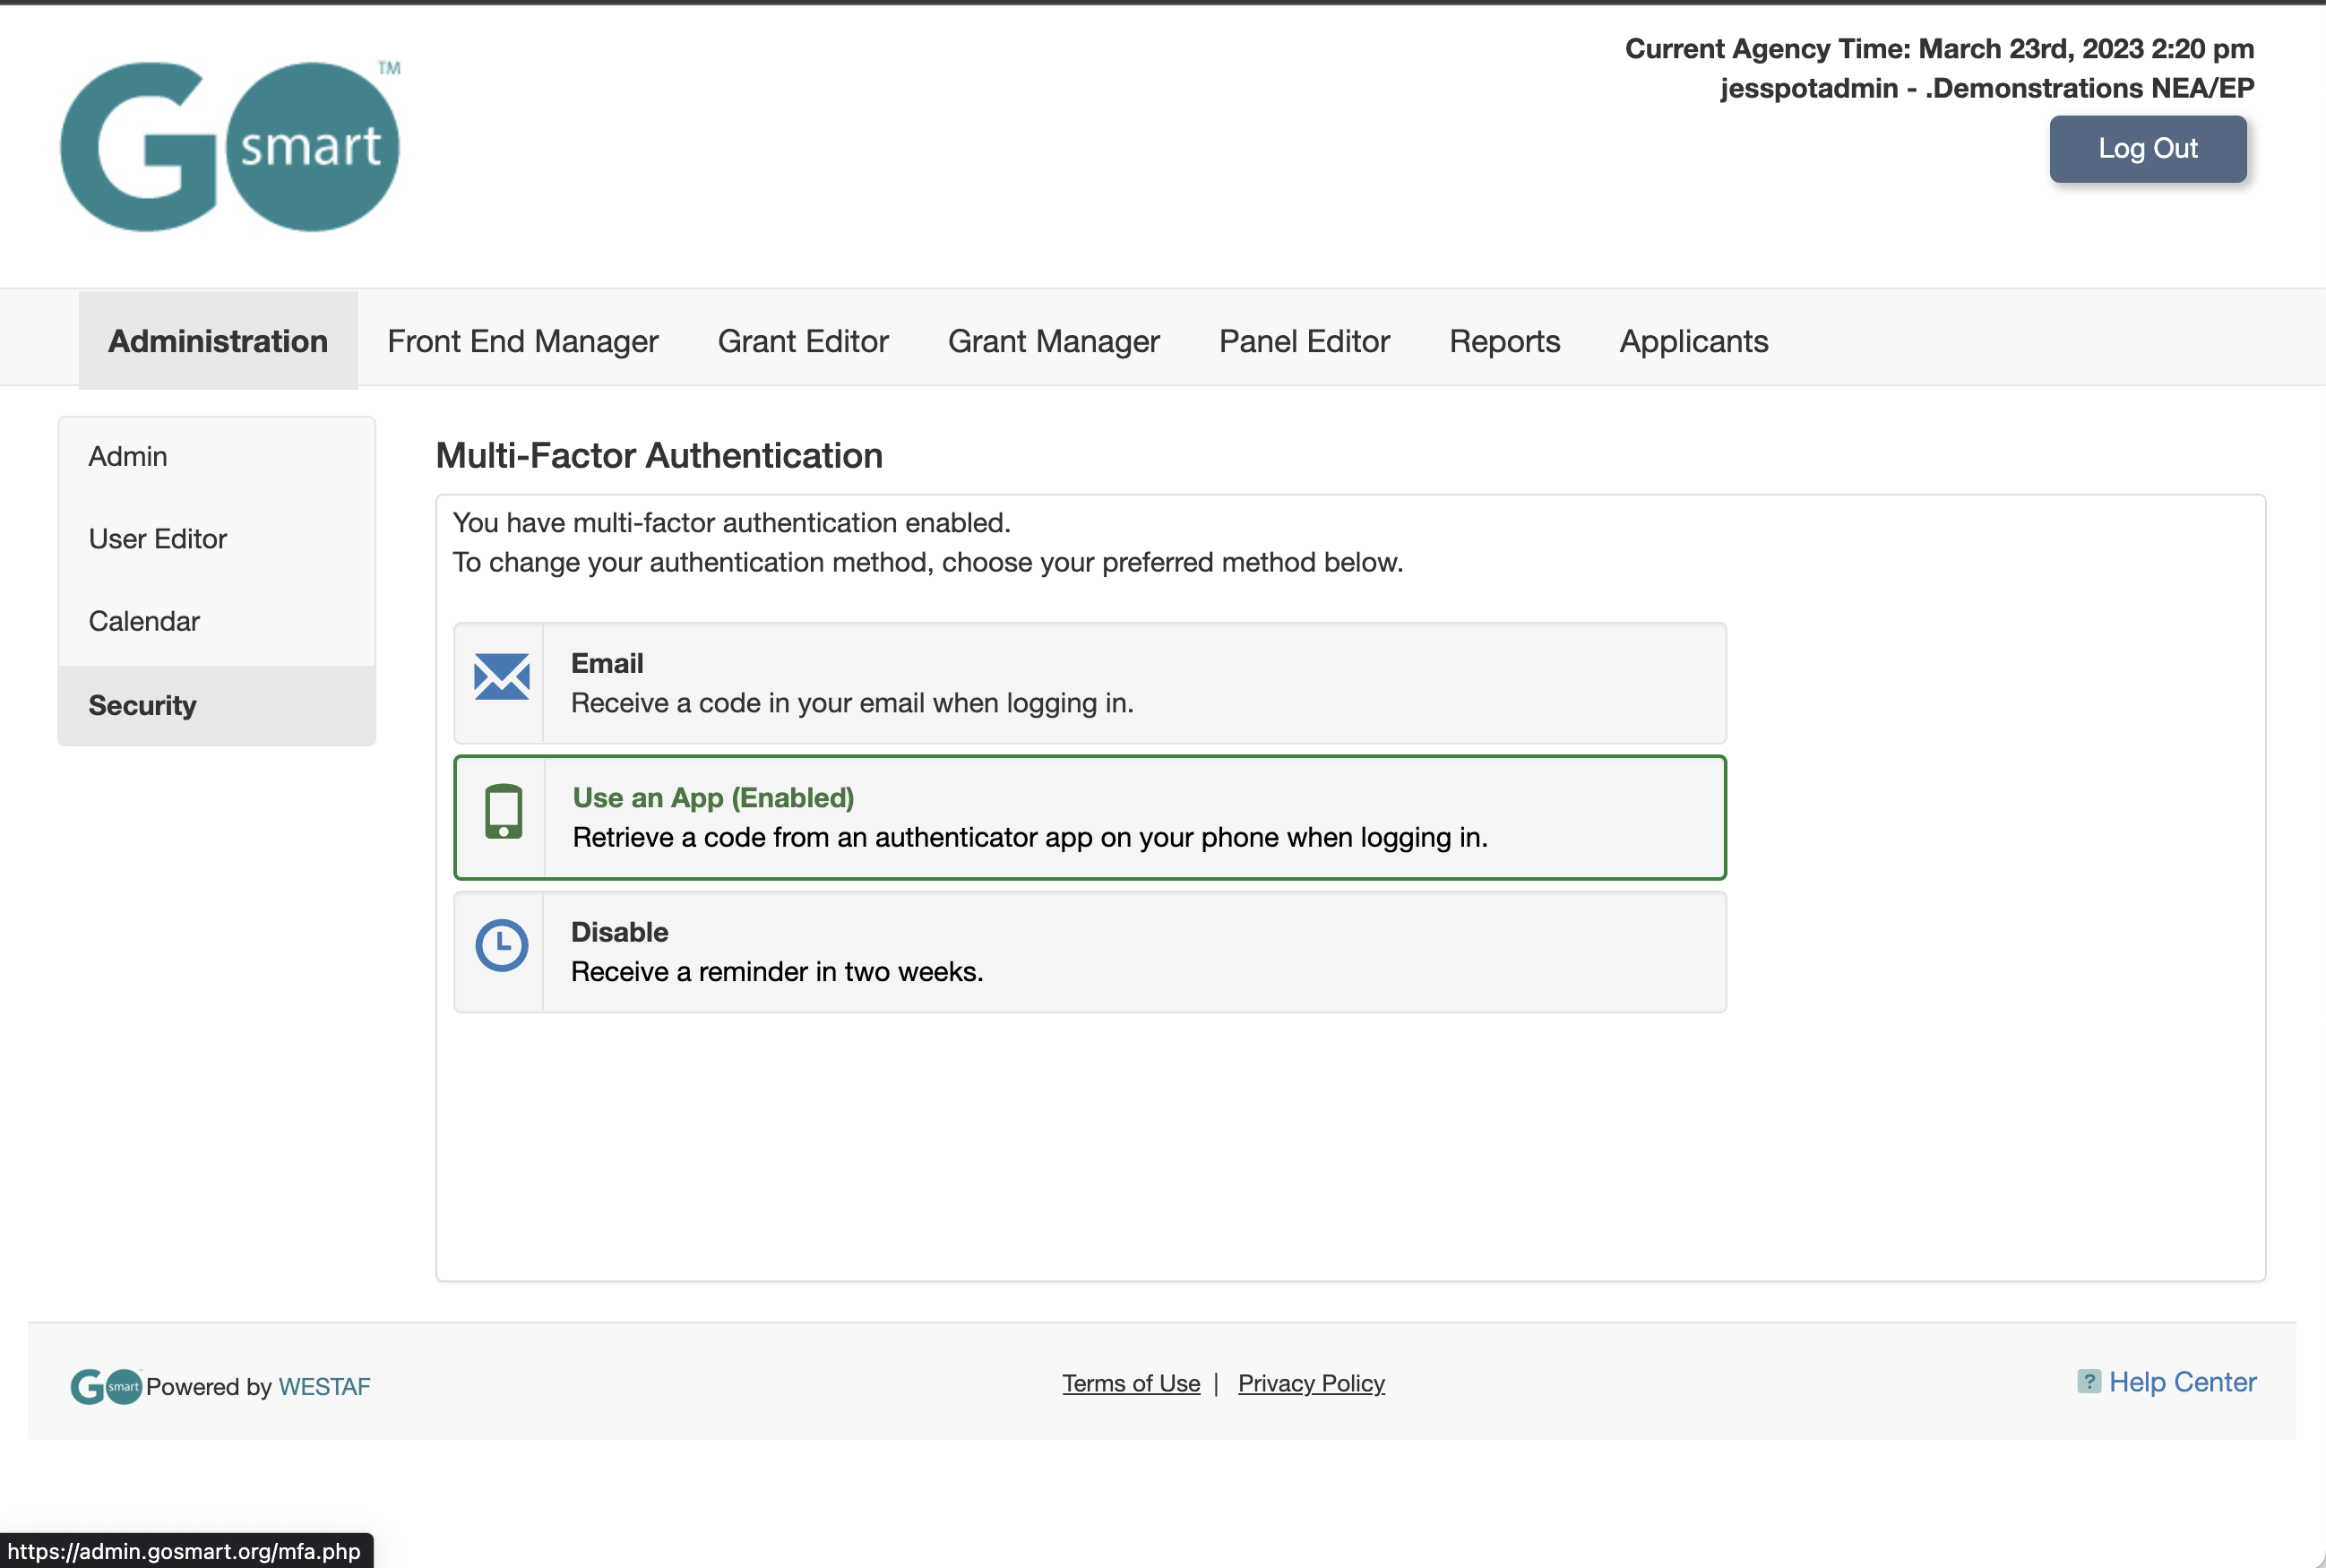Click the Log Out button

click(x=2149, y=149)
